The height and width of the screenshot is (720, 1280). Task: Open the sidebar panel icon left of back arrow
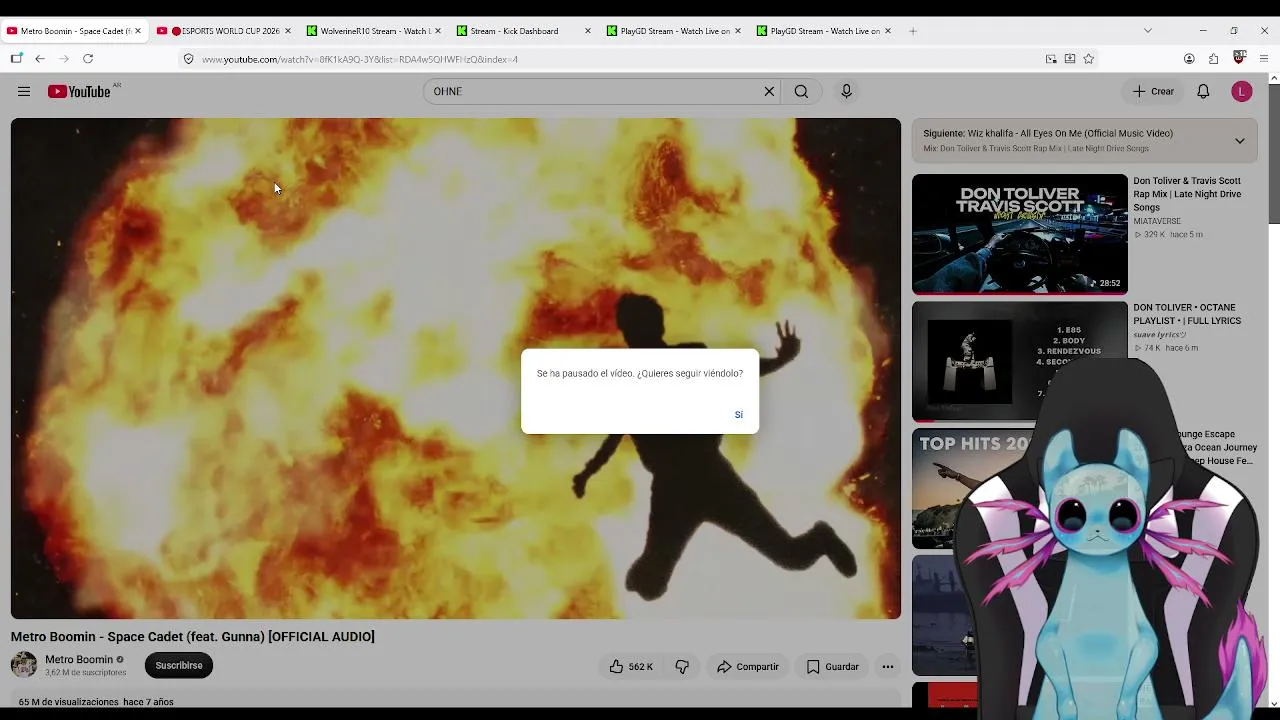pyautogui.click(x=16, y=59)
